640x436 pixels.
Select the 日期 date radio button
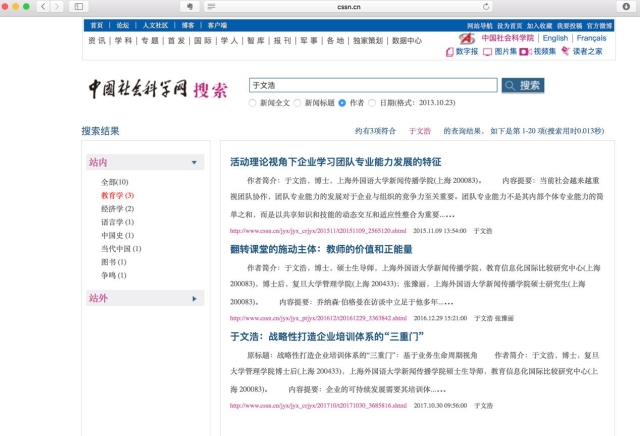point(372,102)
